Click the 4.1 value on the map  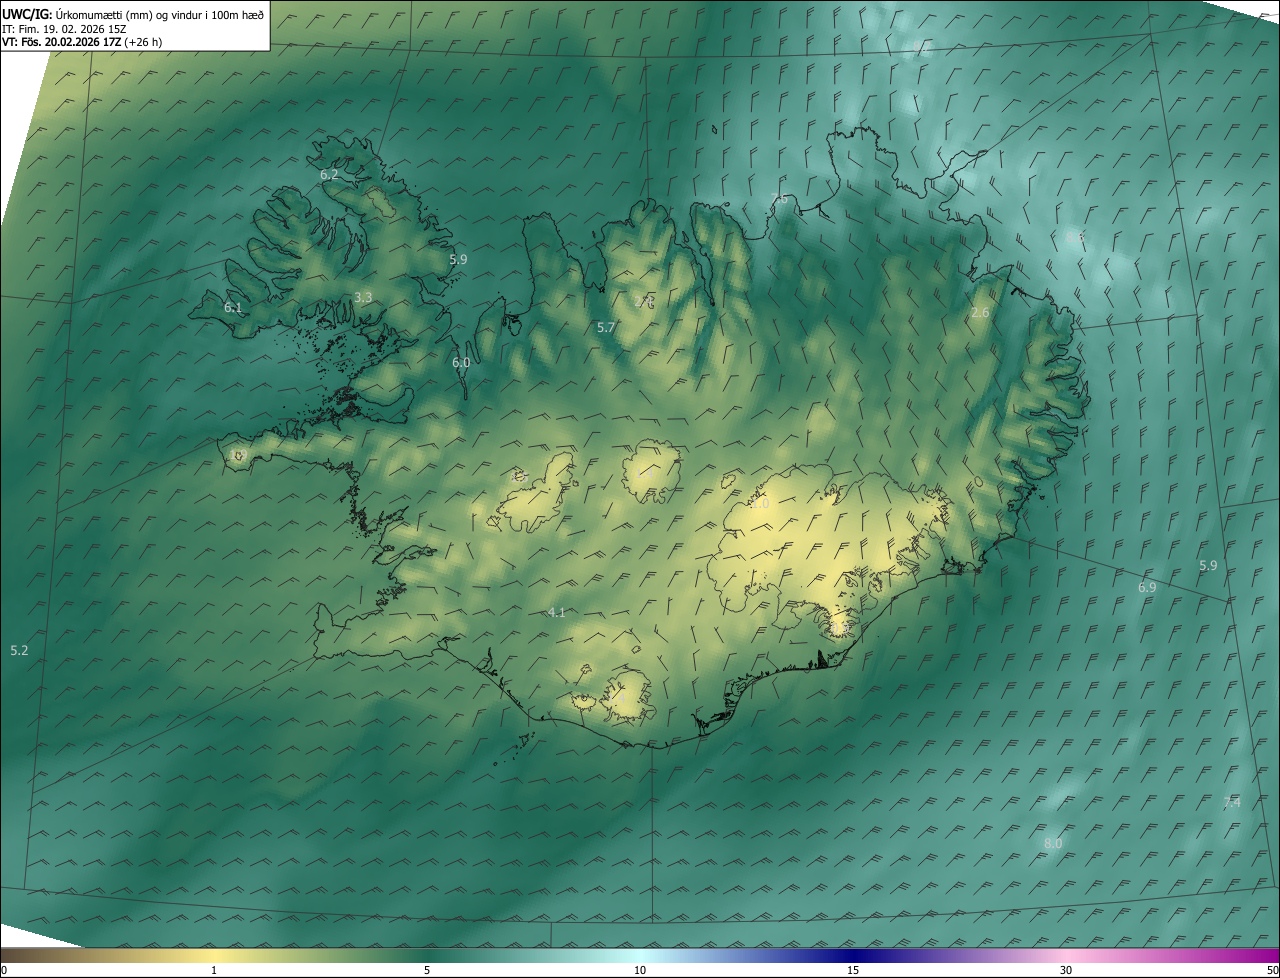[557, 613]
